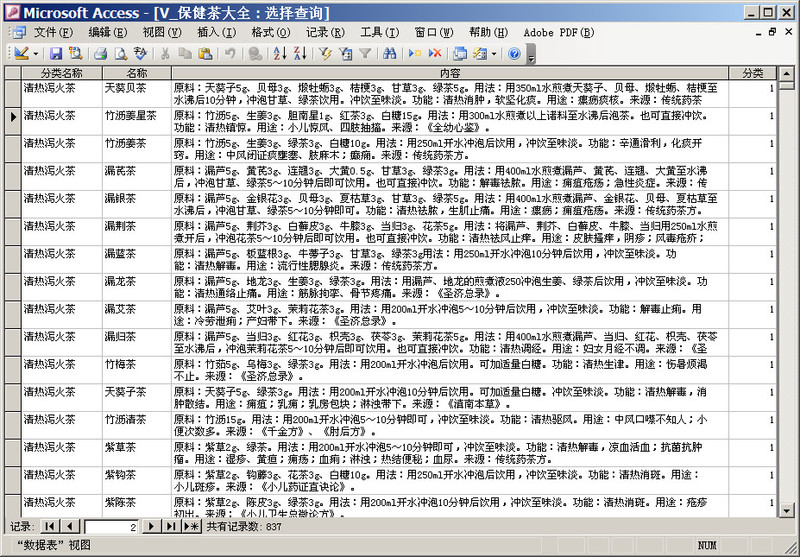The image size is (800, 557).
Task: Click the Insert Hyperlink globe icon
Action: (255, 53)
